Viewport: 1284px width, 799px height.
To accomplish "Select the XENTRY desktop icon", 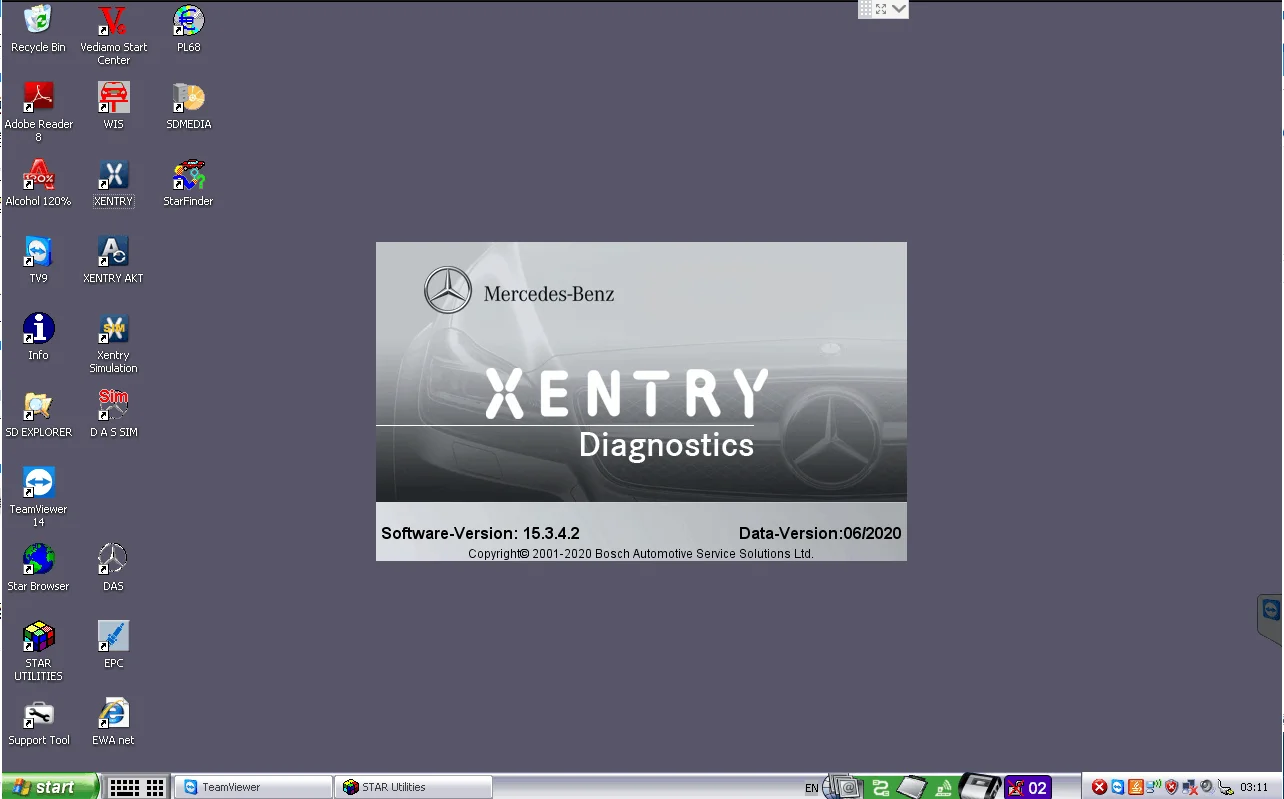I will [x=113, y=183].
